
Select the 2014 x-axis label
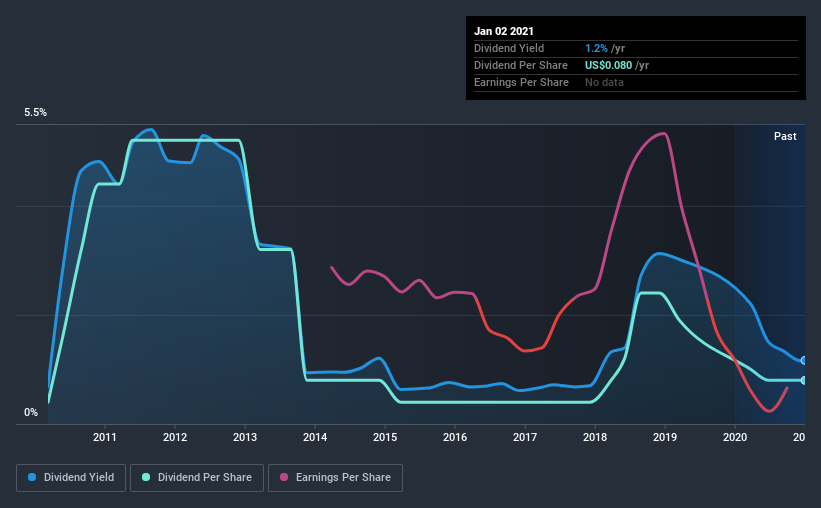[315, 437]
